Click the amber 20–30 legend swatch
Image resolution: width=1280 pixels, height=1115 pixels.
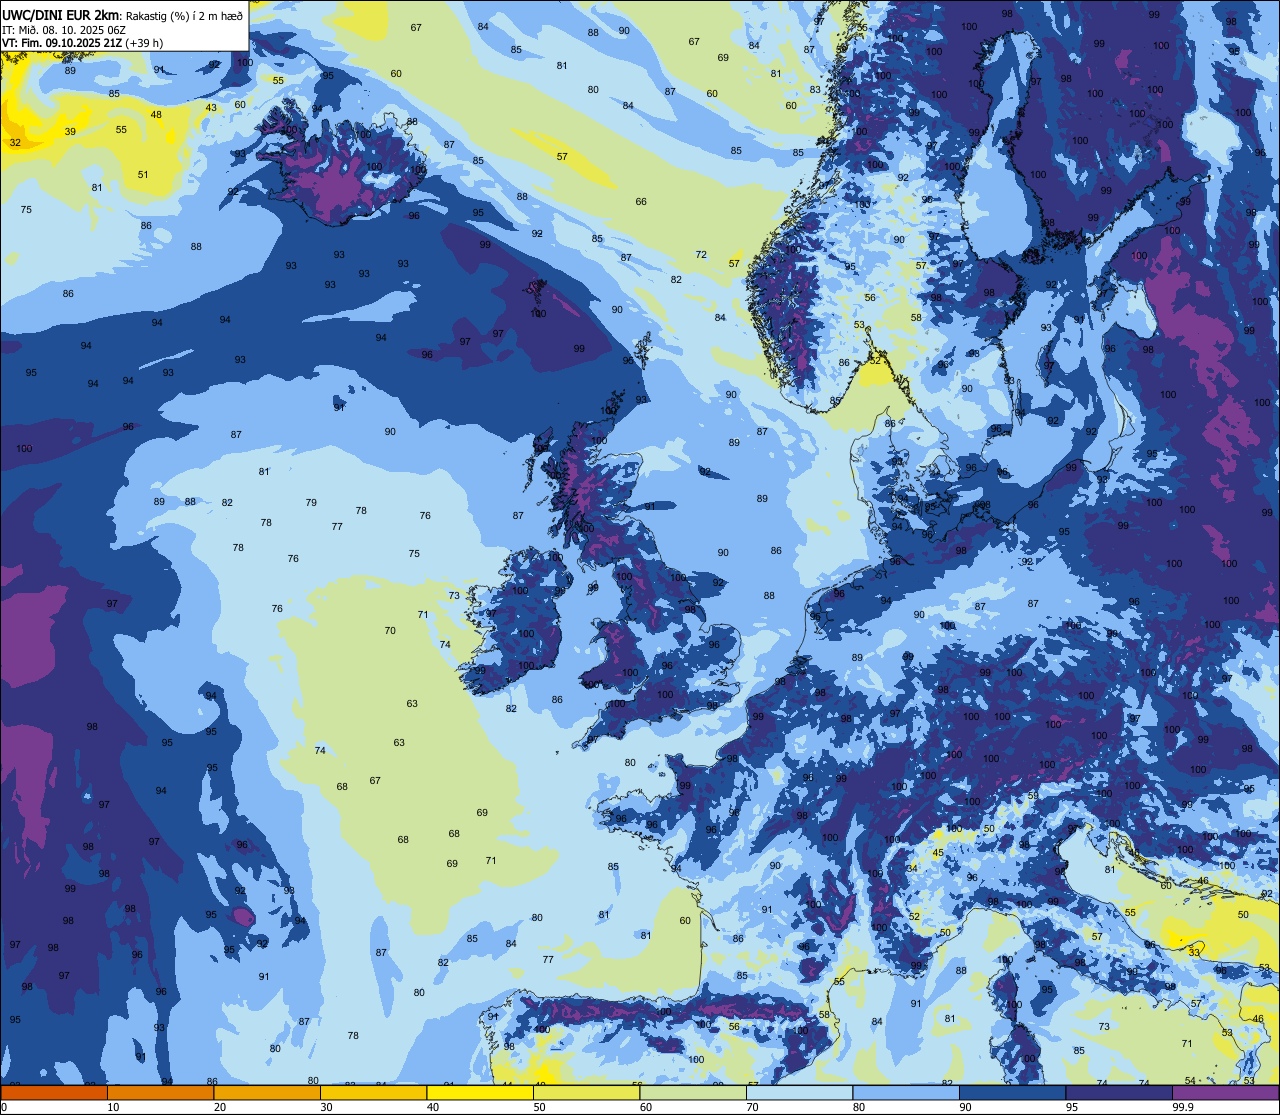point(266,1092)
